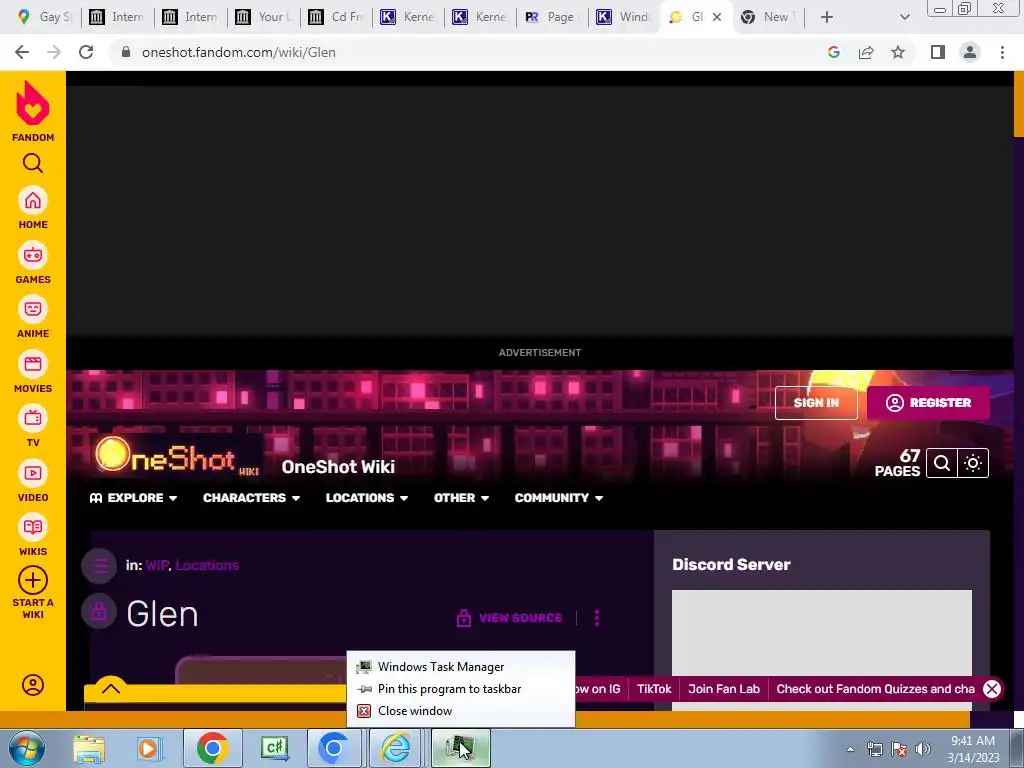Close the Fandom notification banner

coord(992,689)
